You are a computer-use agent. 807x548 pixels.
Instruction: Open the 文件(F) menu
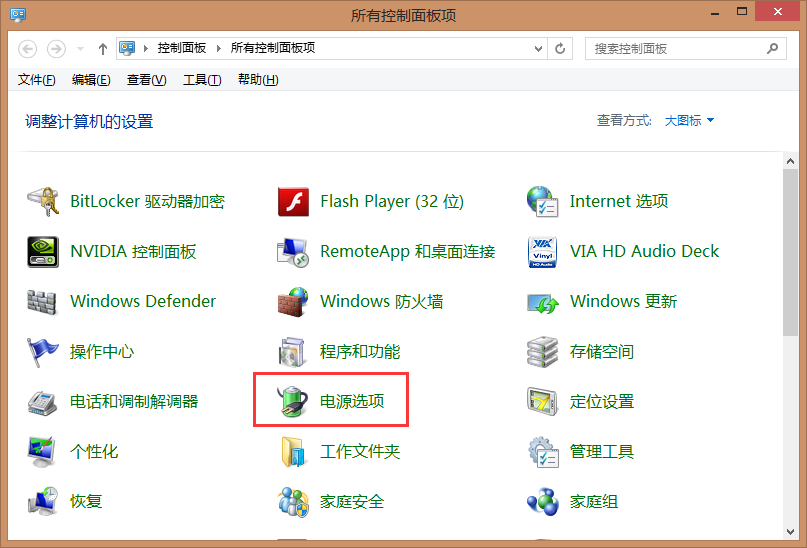click(36, 80)
